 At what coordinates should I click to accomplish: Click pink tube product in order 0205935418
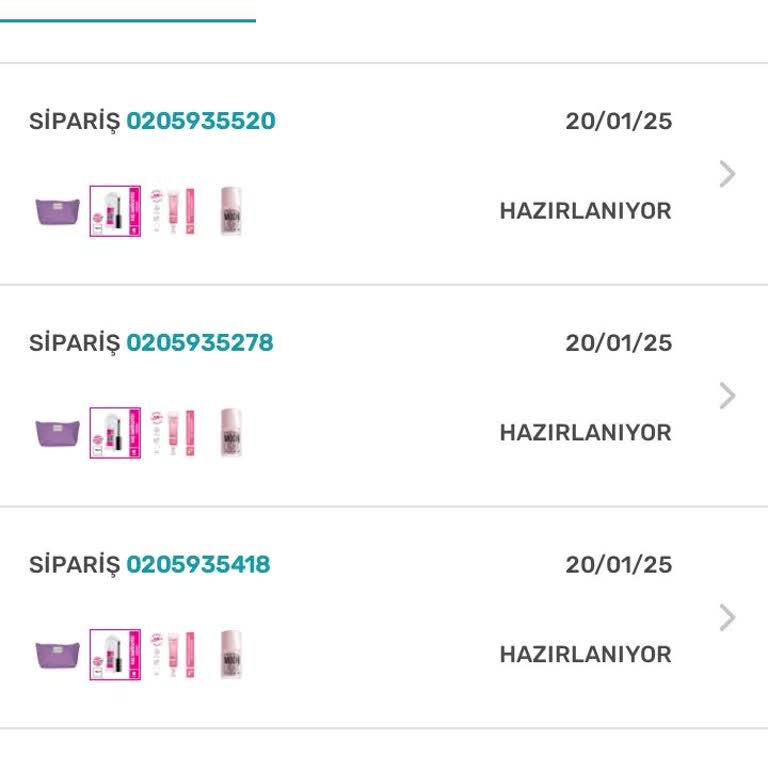pyautogui.click(x=173, y=655)
